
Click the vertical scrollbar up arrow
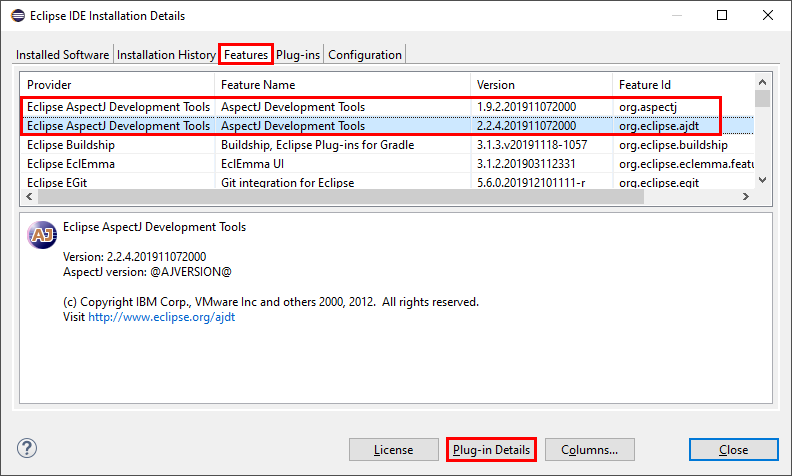coord(763,82)
